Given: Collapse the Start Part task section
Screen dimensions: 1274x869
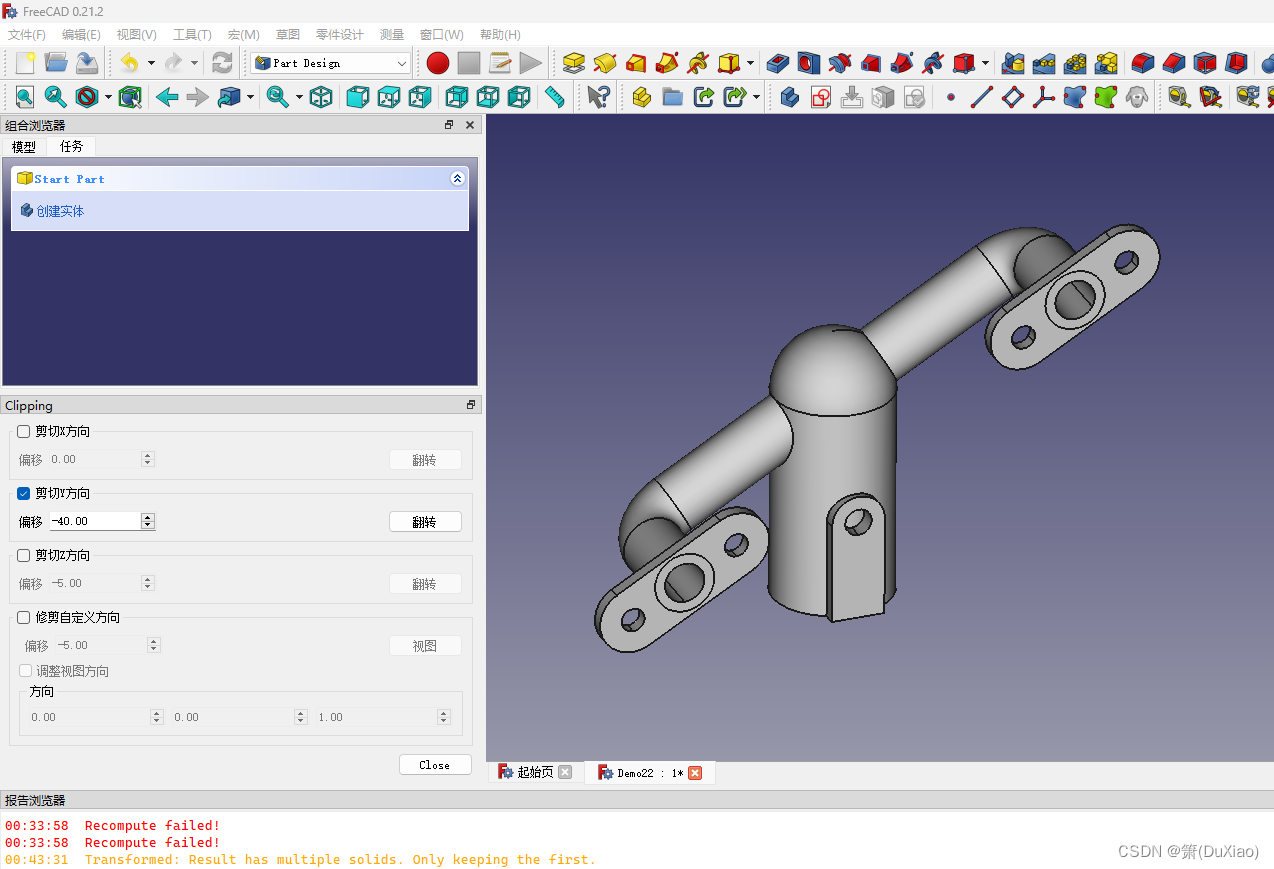Looking at the screenshot, I should click(x=457, y=178).
